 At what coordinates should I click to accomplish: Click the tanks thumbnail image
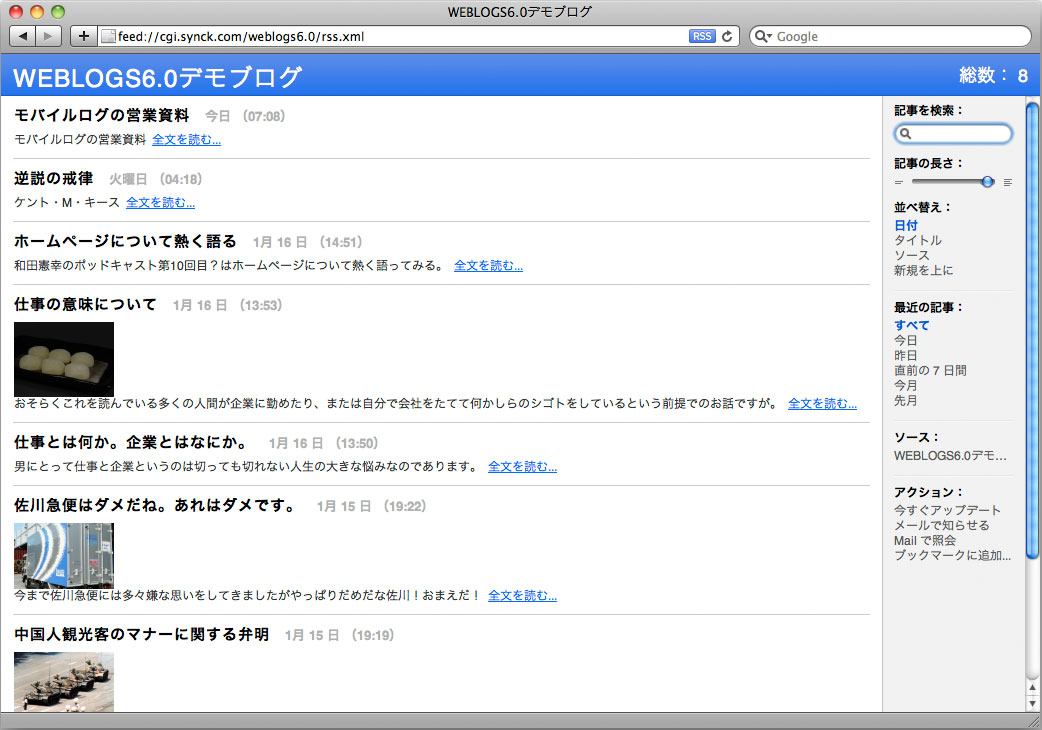pos(64,682)
